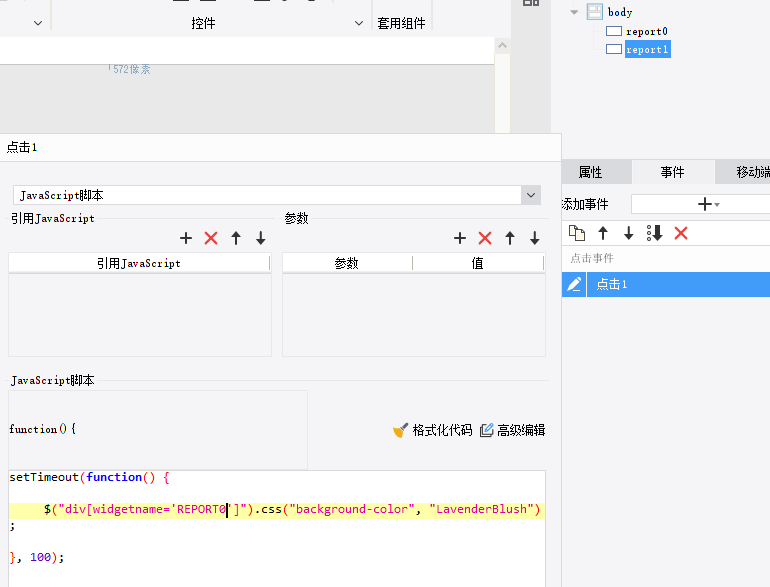Add a new referenced JavaScript entry

[186, 238]
